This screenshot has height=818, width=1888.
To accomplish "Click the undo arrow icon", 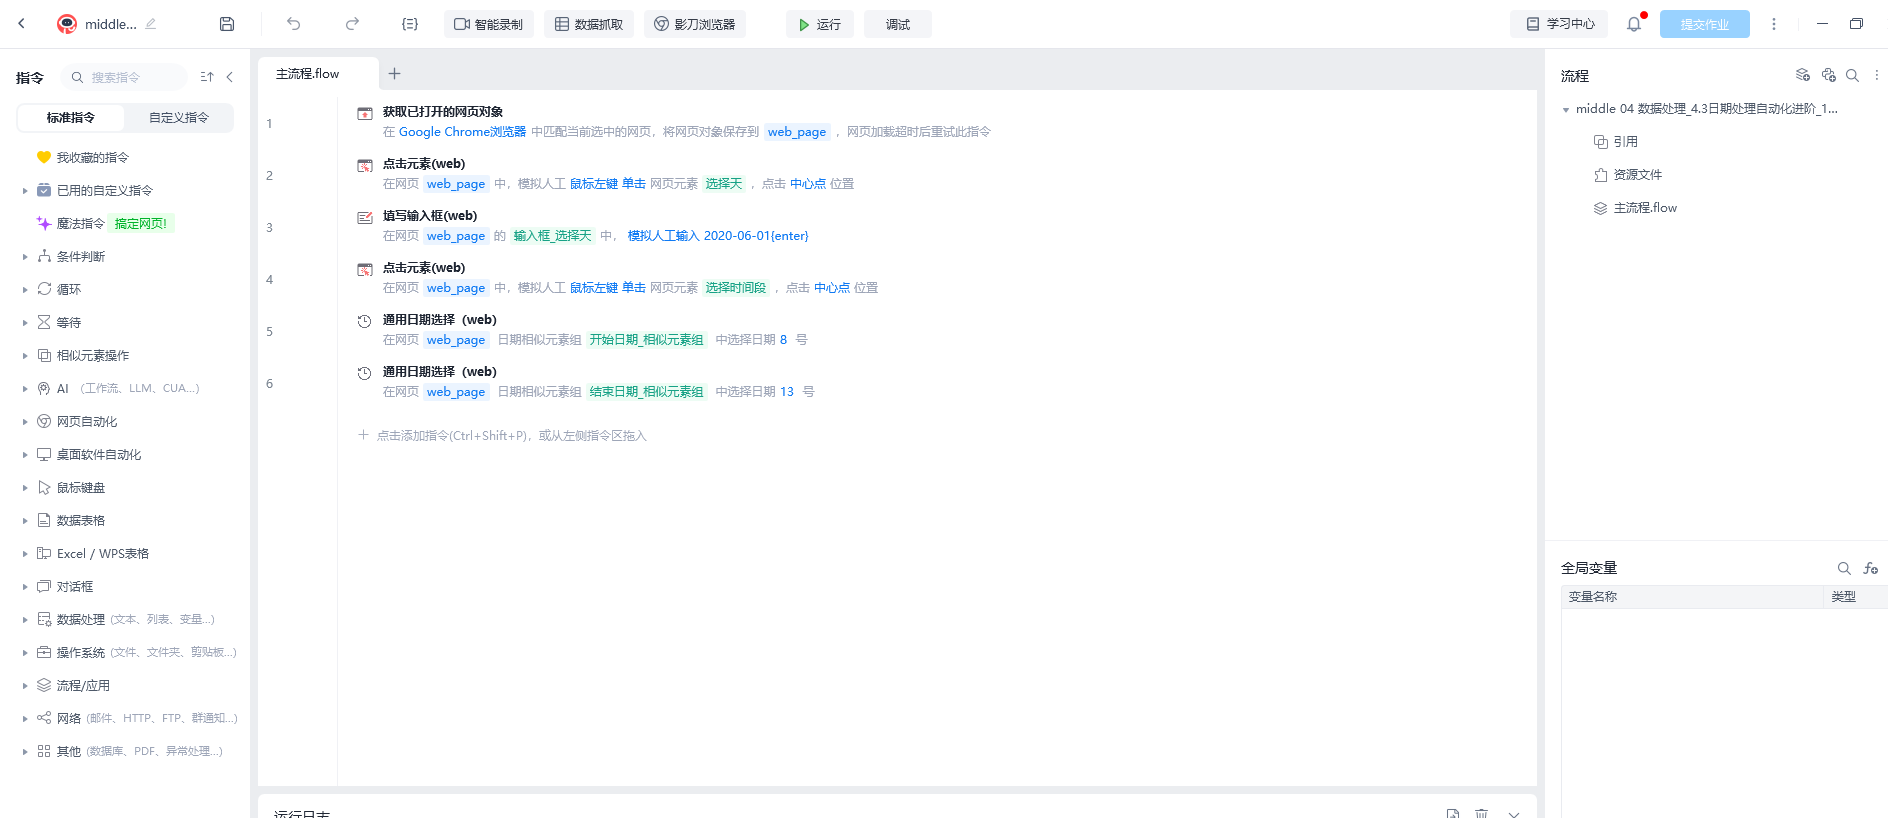I will [x=293, y=24].
